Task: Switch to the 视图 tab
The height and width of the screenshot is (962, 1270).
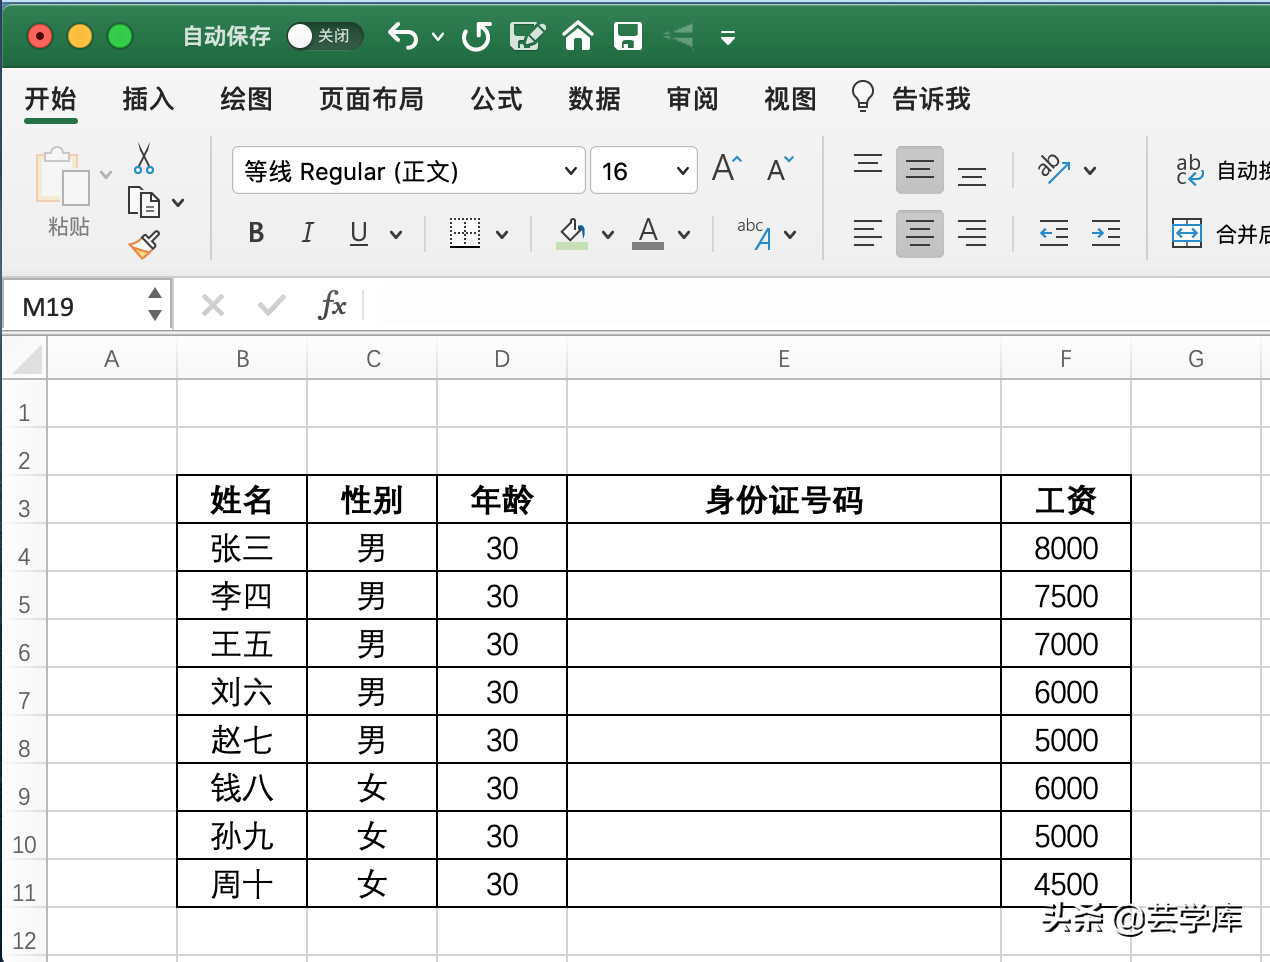Action: [790, 99]
